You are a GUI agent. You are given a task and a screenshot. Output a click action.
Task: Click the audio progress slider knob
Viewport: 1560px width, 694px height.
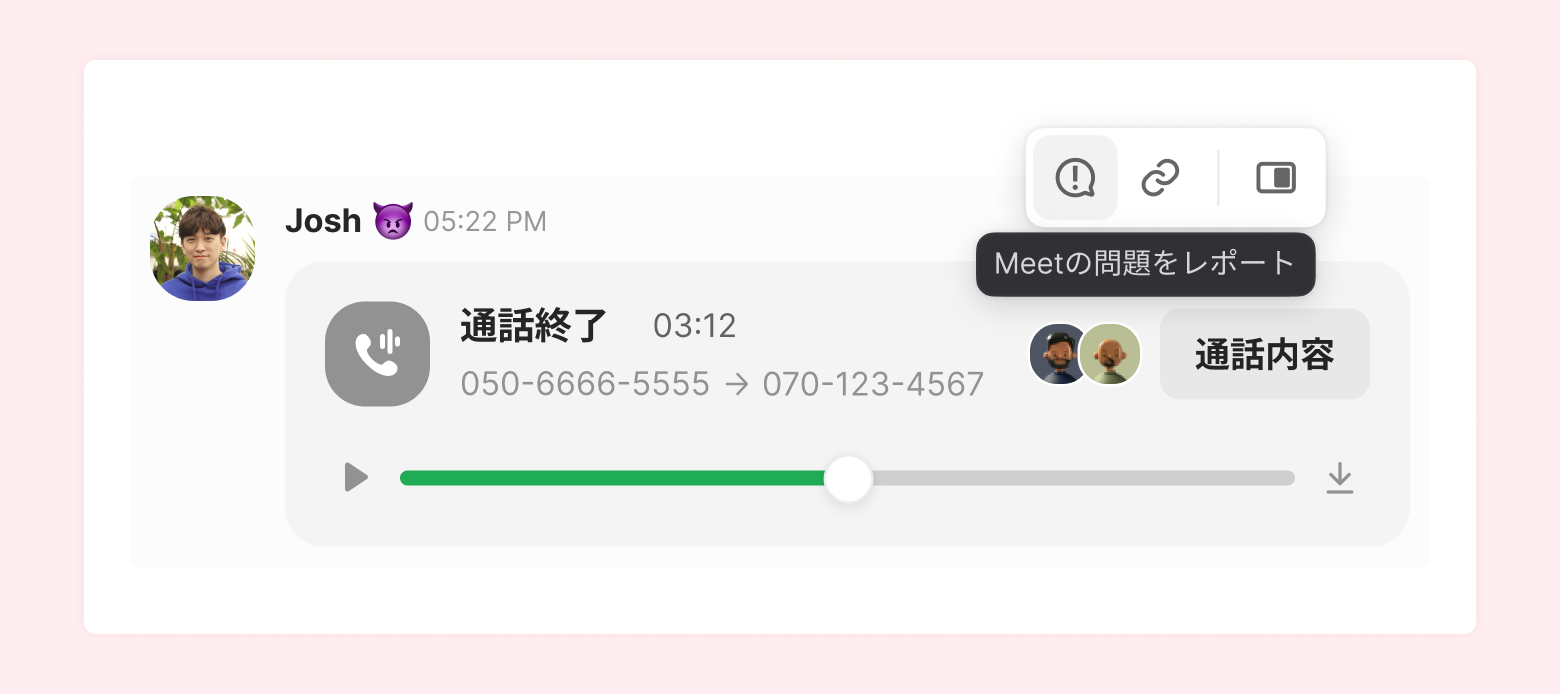(848, 479)
